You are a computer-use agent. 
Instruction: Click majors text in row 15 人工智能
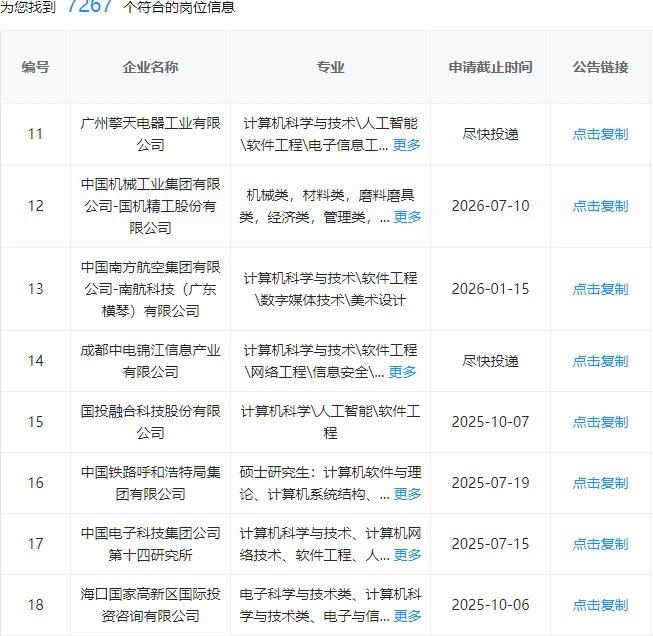coord(330,422)
